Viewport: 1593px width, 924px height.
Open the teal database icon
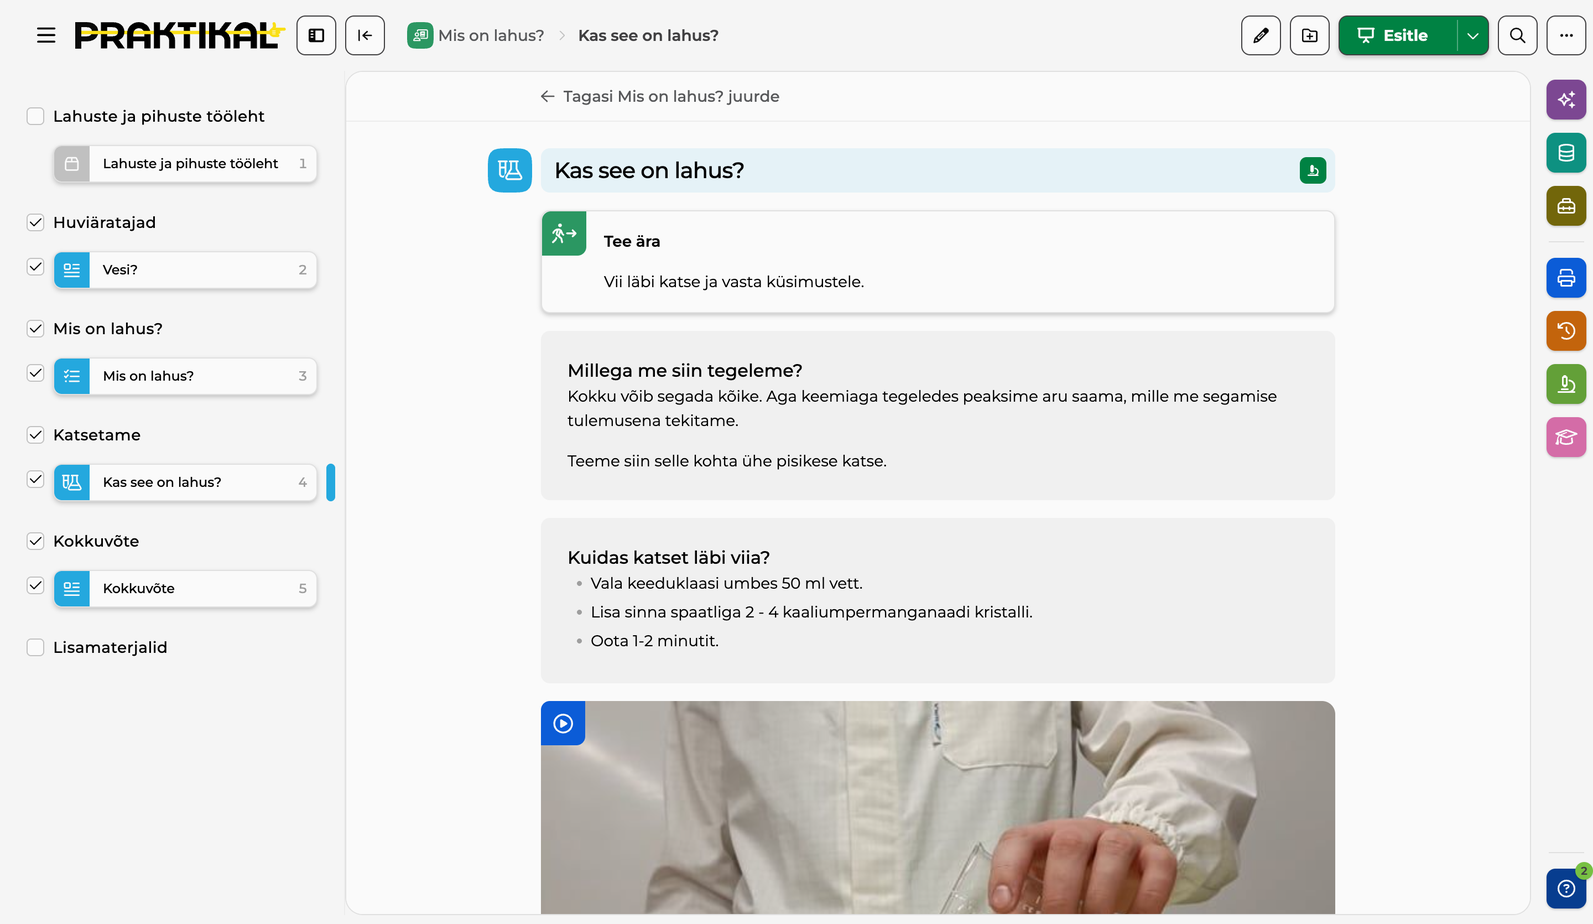point(1566,153)
